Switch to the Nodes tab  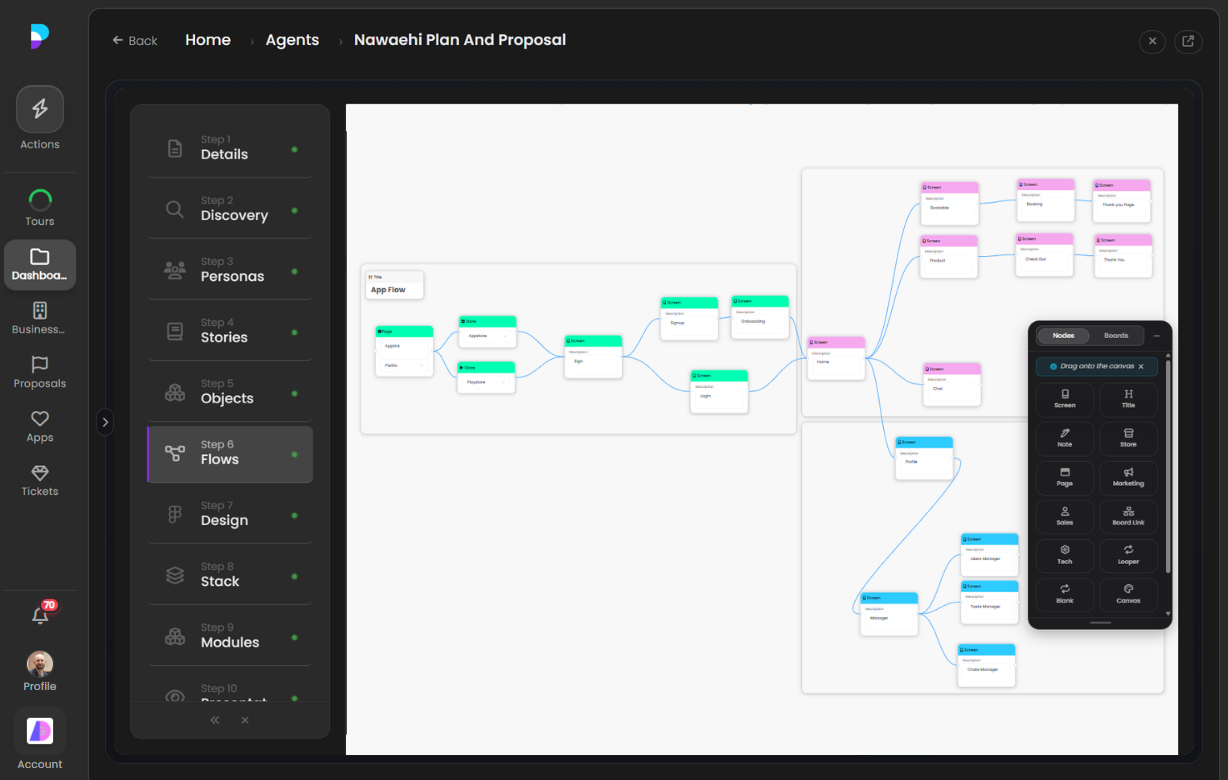click(x=1064, y=336)
